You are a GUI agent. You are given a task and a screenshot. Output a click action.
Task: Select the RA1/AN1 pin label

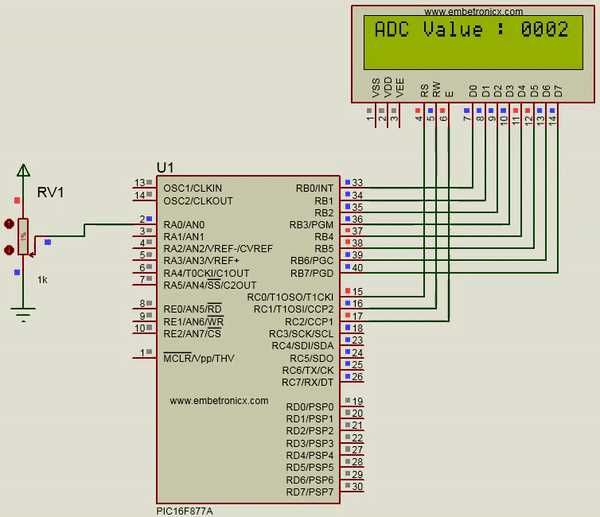click(x=184, y=237)
